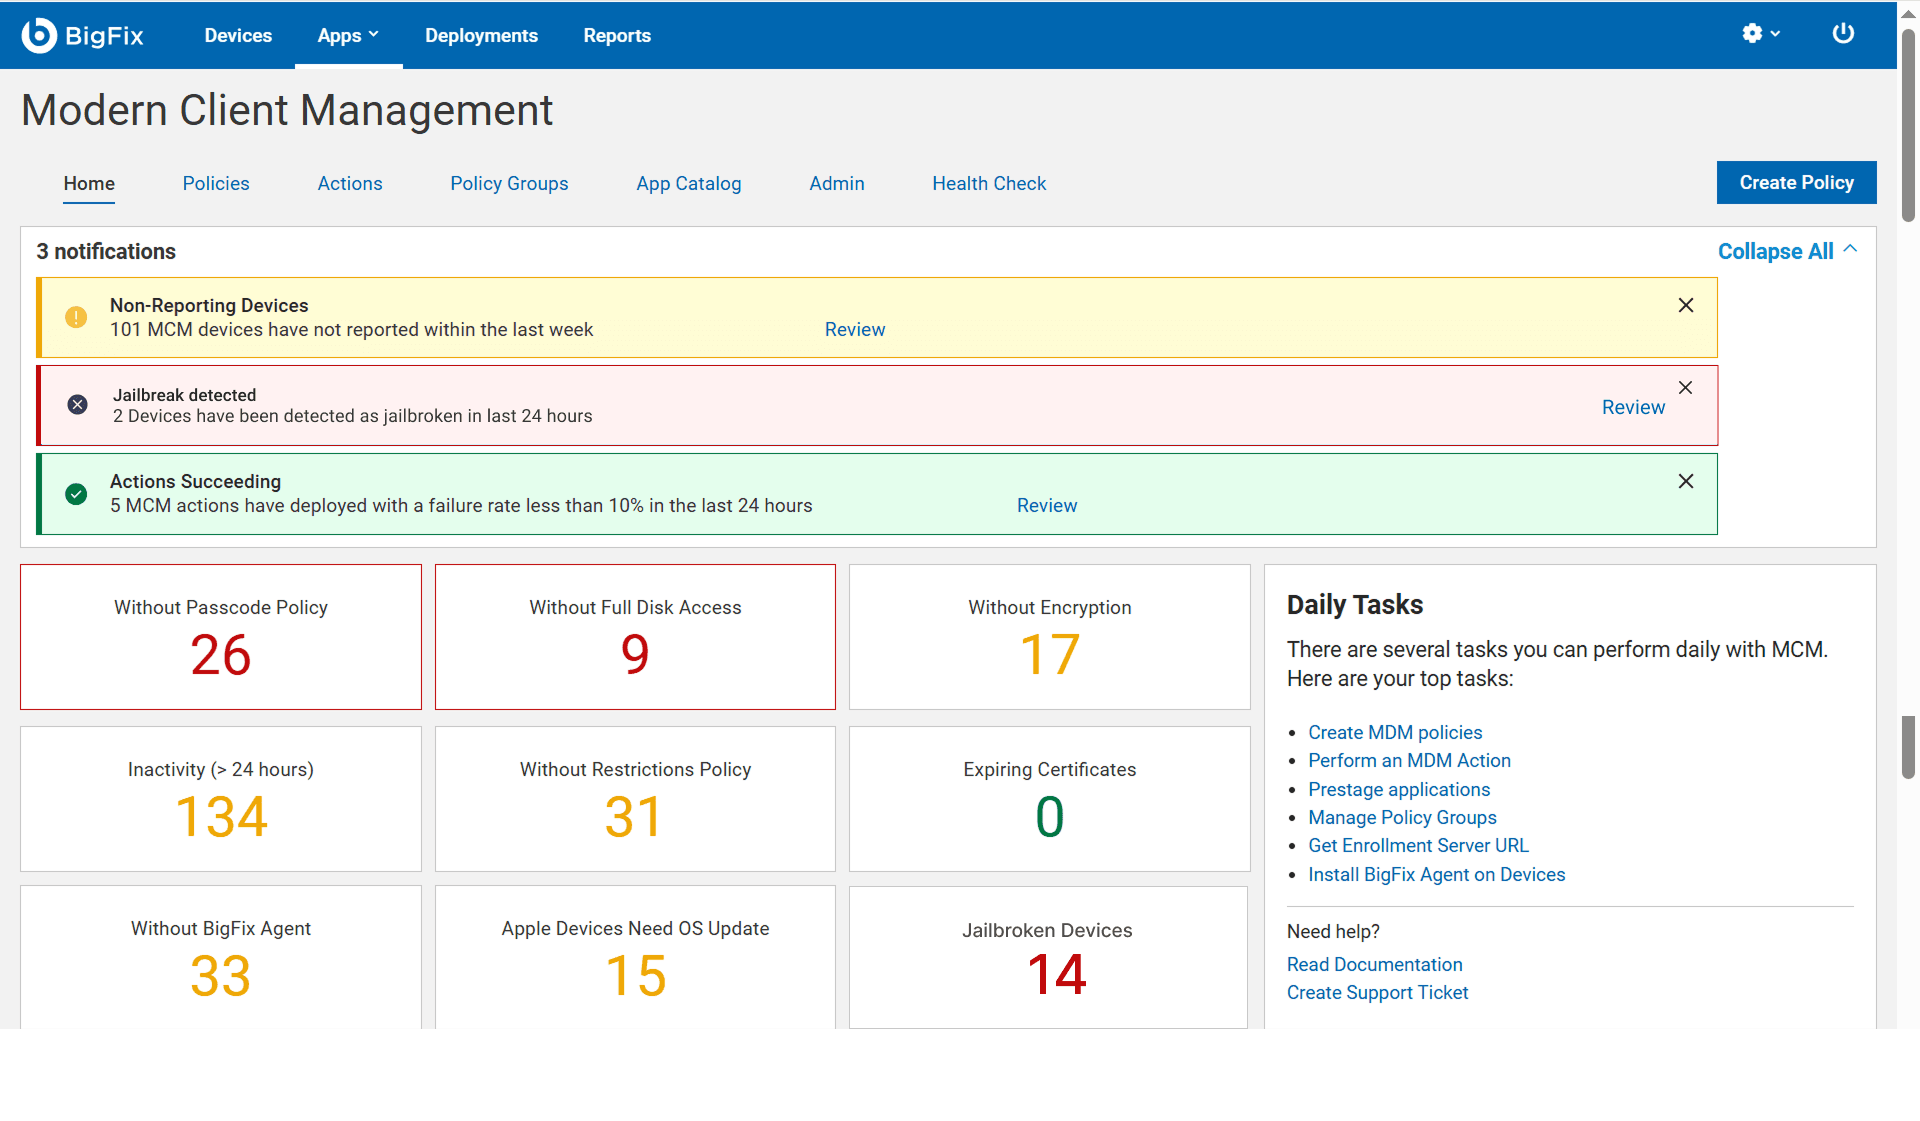Switch to the Health Check tab
The image size is (1920, 1121).
(989, 184)
